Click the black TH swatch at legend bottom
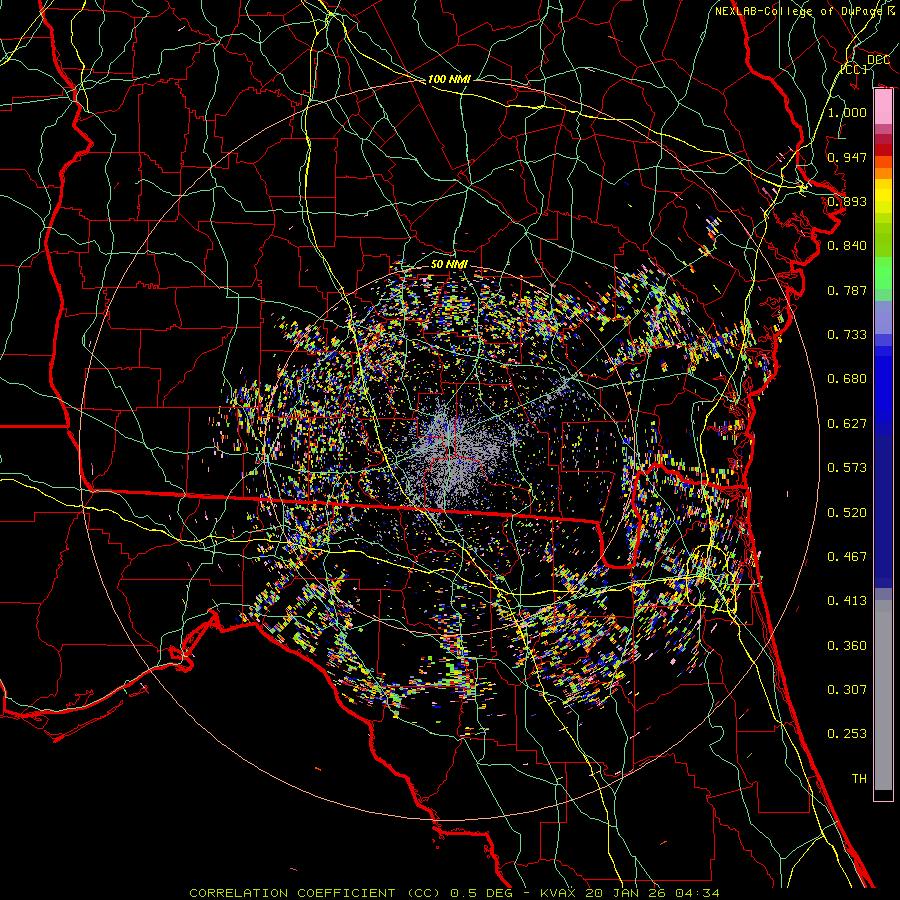Image resolution: width=900 pixels, height=900 pixels. (883, 794)
